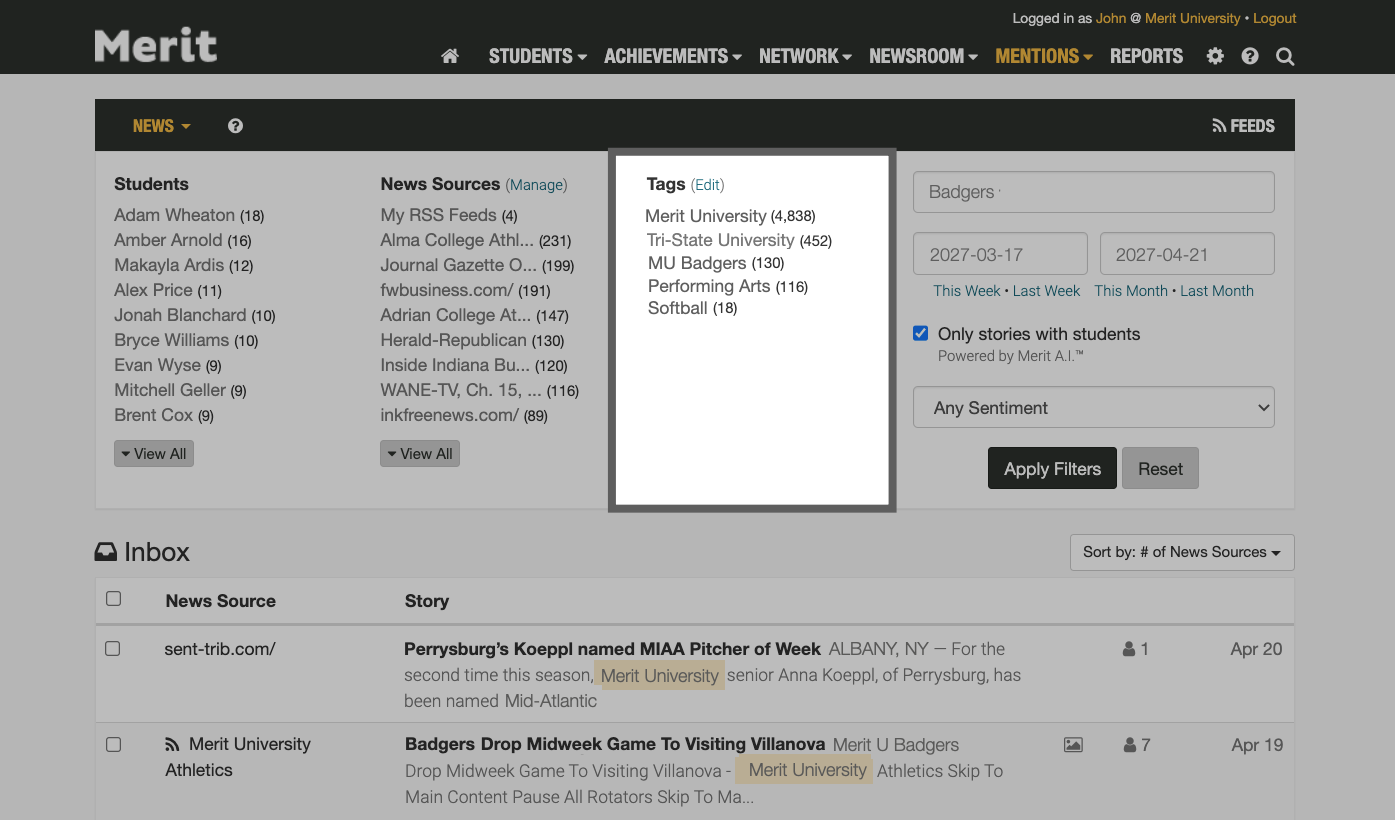The height and width of the screenshot is (820, 1395).
Task: Uncheck 'Only stories with students'
Action: click(920, 333)
